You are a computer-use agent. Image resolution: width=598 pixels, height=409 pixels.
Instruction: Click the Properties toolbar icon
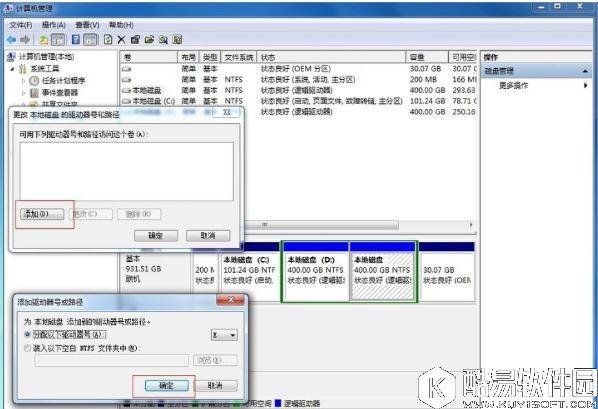pyautogui.click(x=135, y=40)
